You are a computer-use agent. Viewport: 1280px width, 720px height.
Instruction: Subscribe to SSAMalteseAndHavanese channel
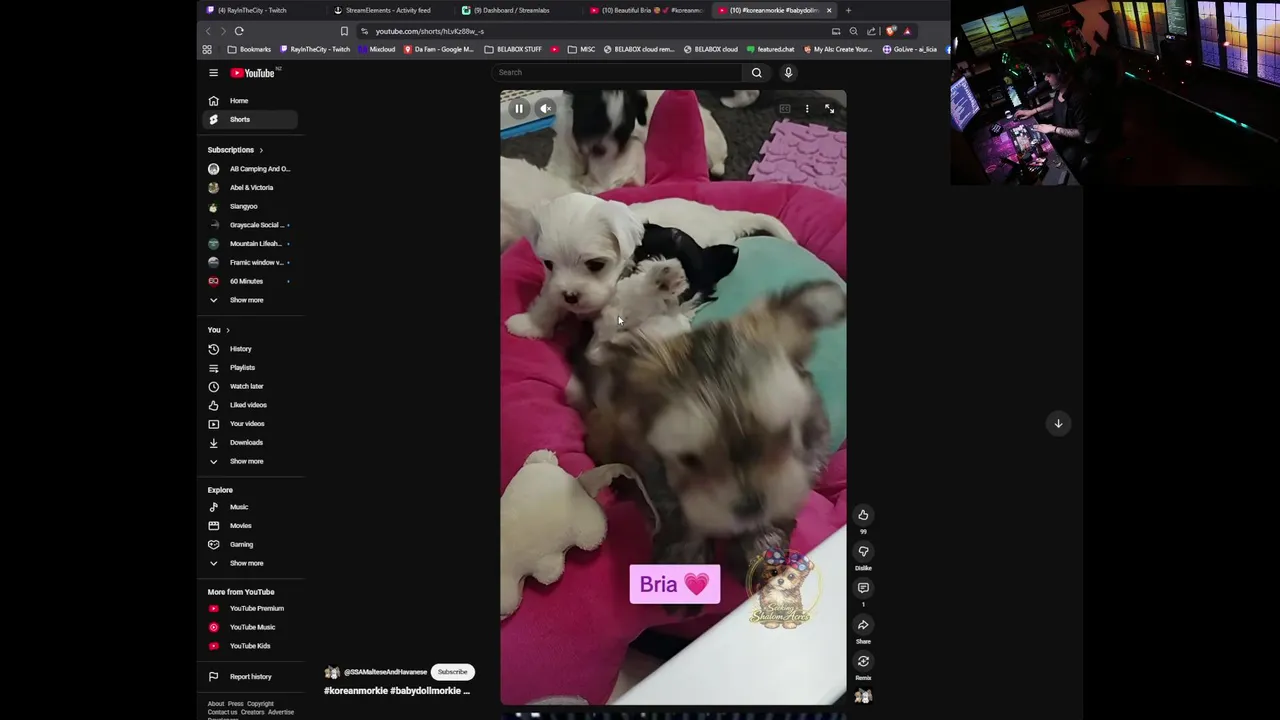click(x=452, y=672)
